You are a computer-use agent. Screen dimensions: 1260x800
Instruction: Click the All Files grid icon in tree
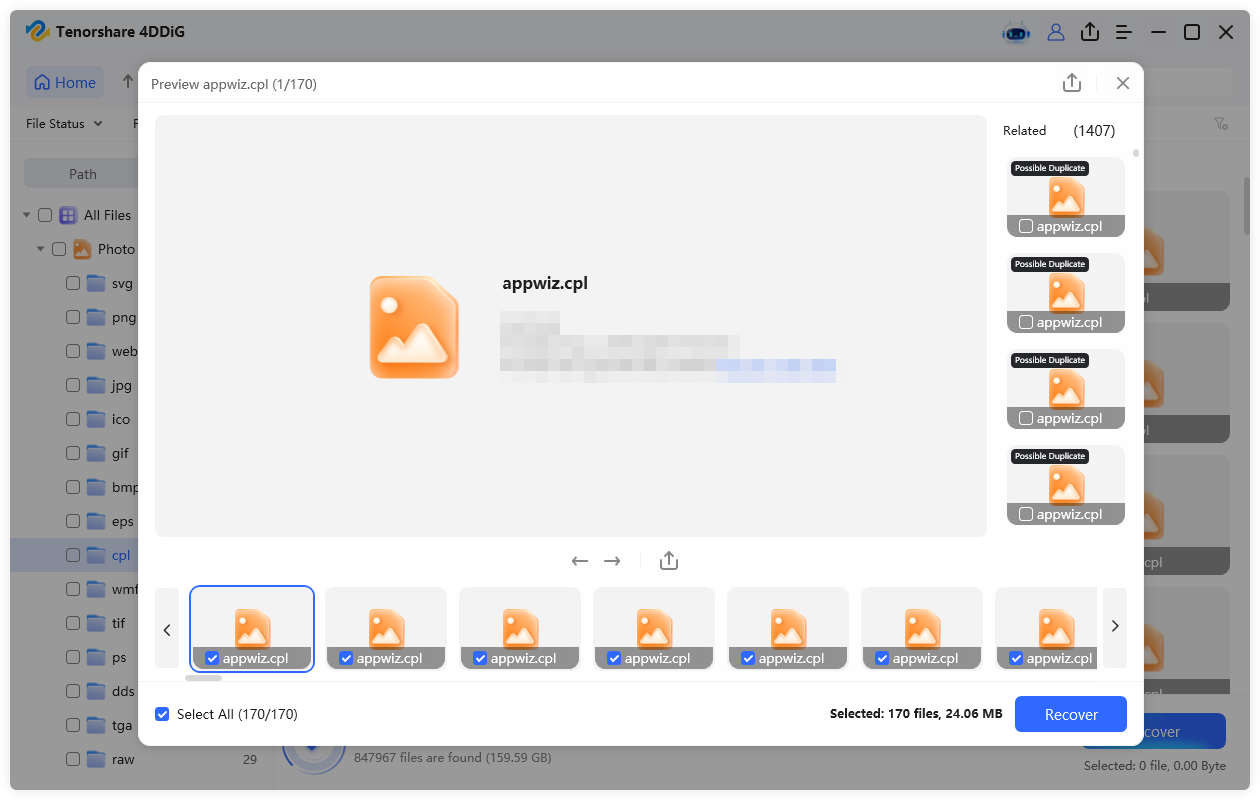click(x=68, y=215)
